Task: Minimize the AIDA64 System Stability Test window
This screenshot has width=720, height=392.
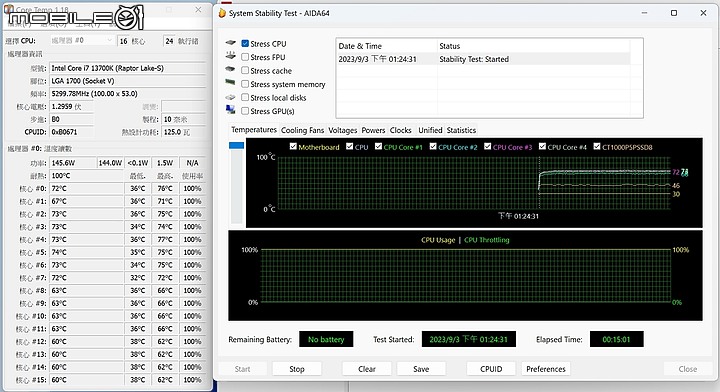Action: coord(645,13)
